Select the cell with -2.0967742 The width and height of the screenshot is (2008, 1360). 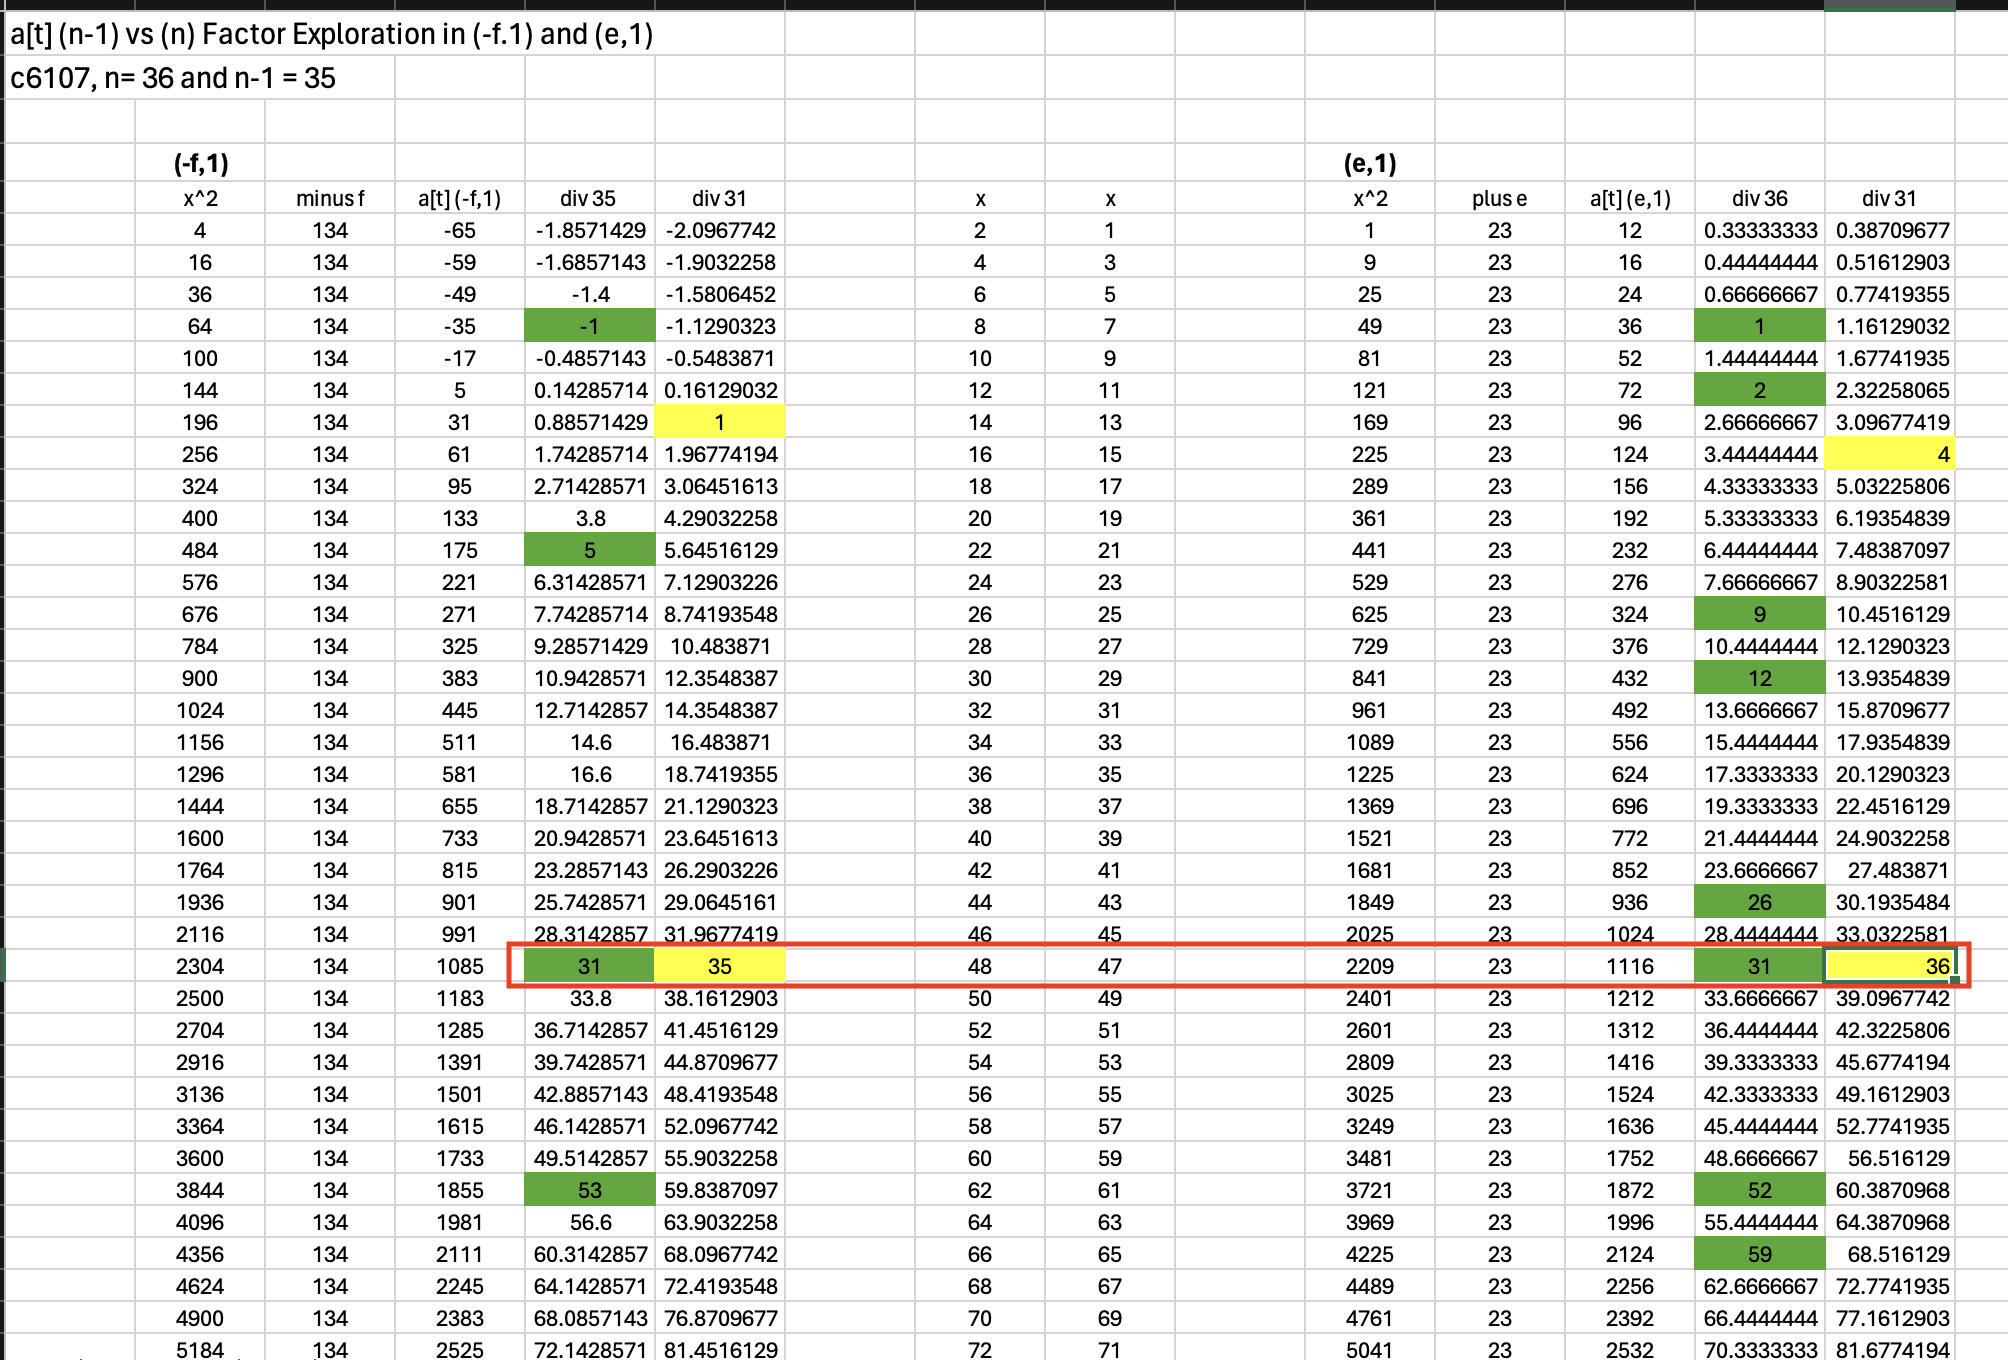pyautogui.click(x=720, y=230)
